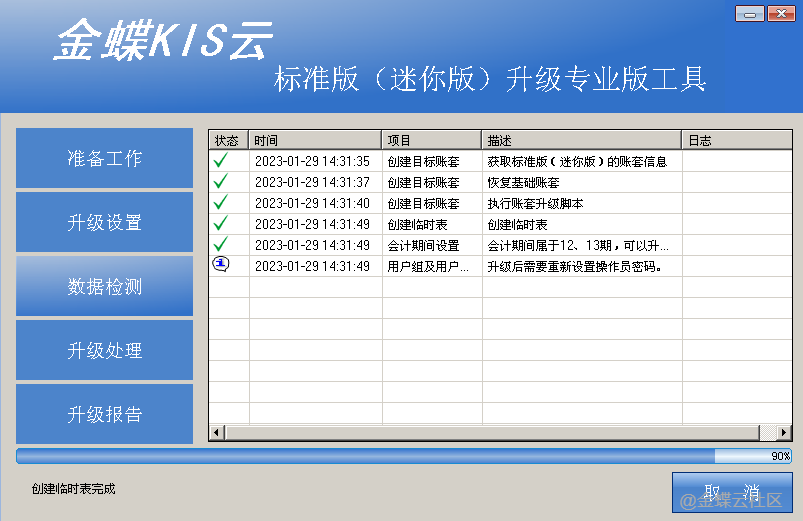Image resolution: width=803 pixels, height=521 pixels.
Task: Click the checkmark icon beside 恢复基础账套
Action: point(221,182)
